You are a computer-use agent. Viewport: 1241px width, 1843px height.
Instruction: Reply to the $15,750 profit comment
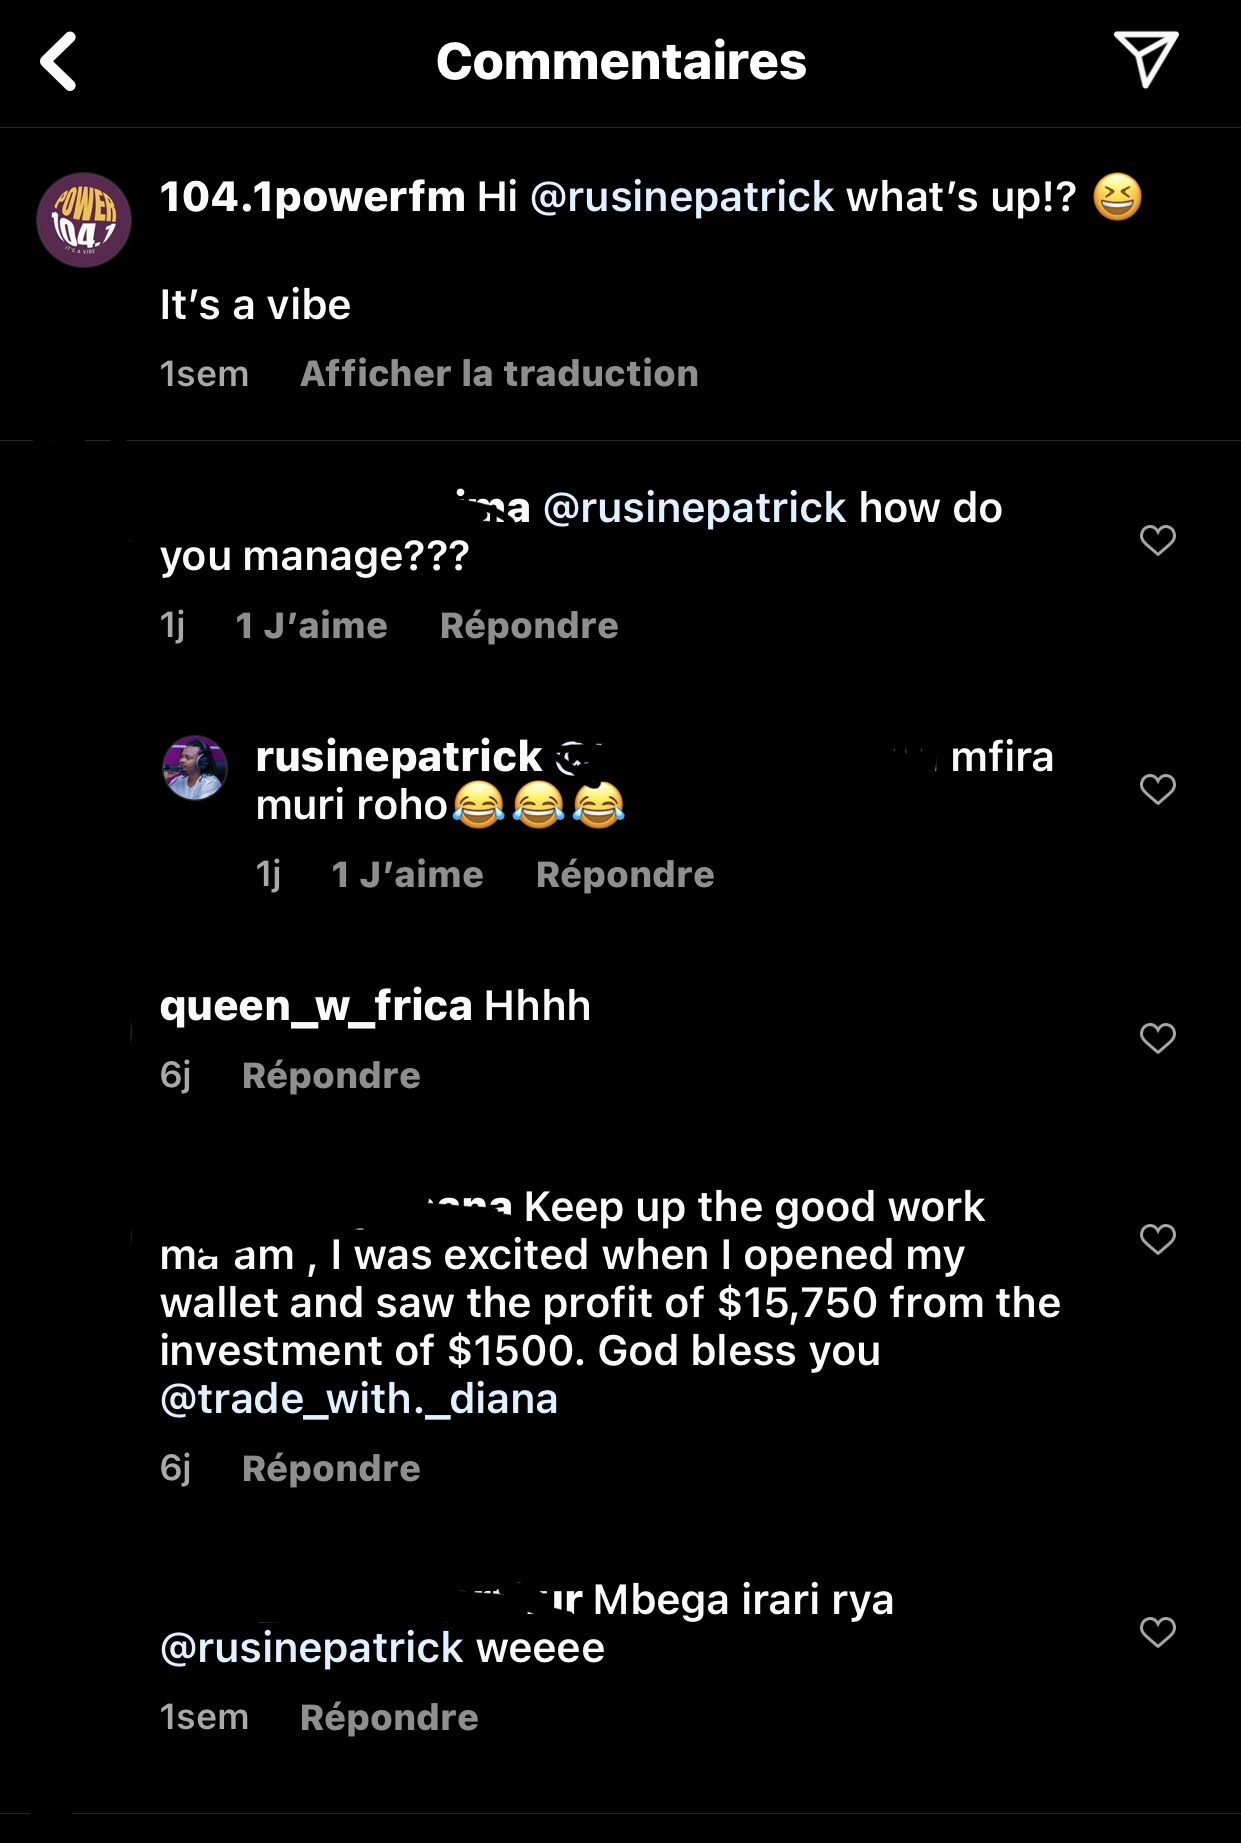331,1469
